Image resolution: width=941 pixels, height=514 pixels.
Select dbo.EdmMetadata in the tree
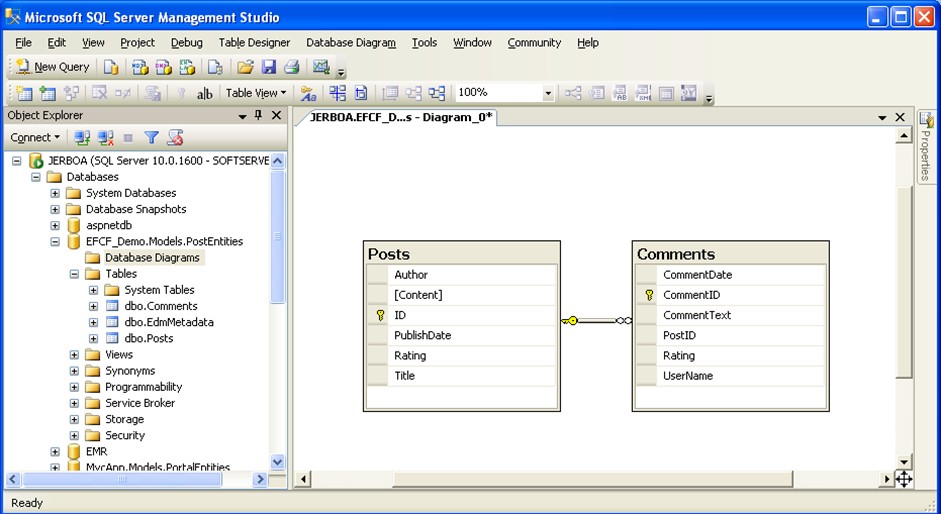(x=169, y=322)
